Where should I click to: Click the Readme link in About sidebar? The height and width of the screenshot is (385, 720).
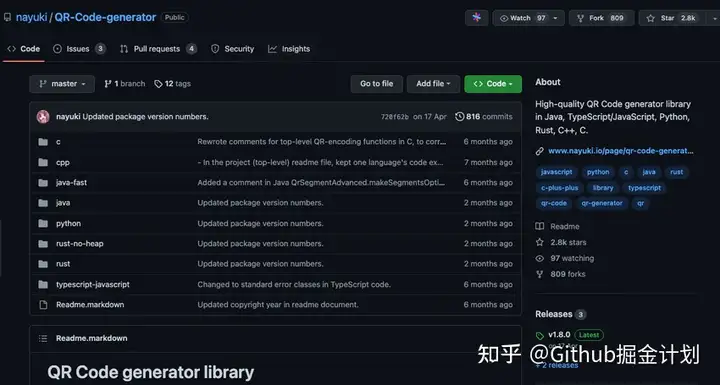565,226
